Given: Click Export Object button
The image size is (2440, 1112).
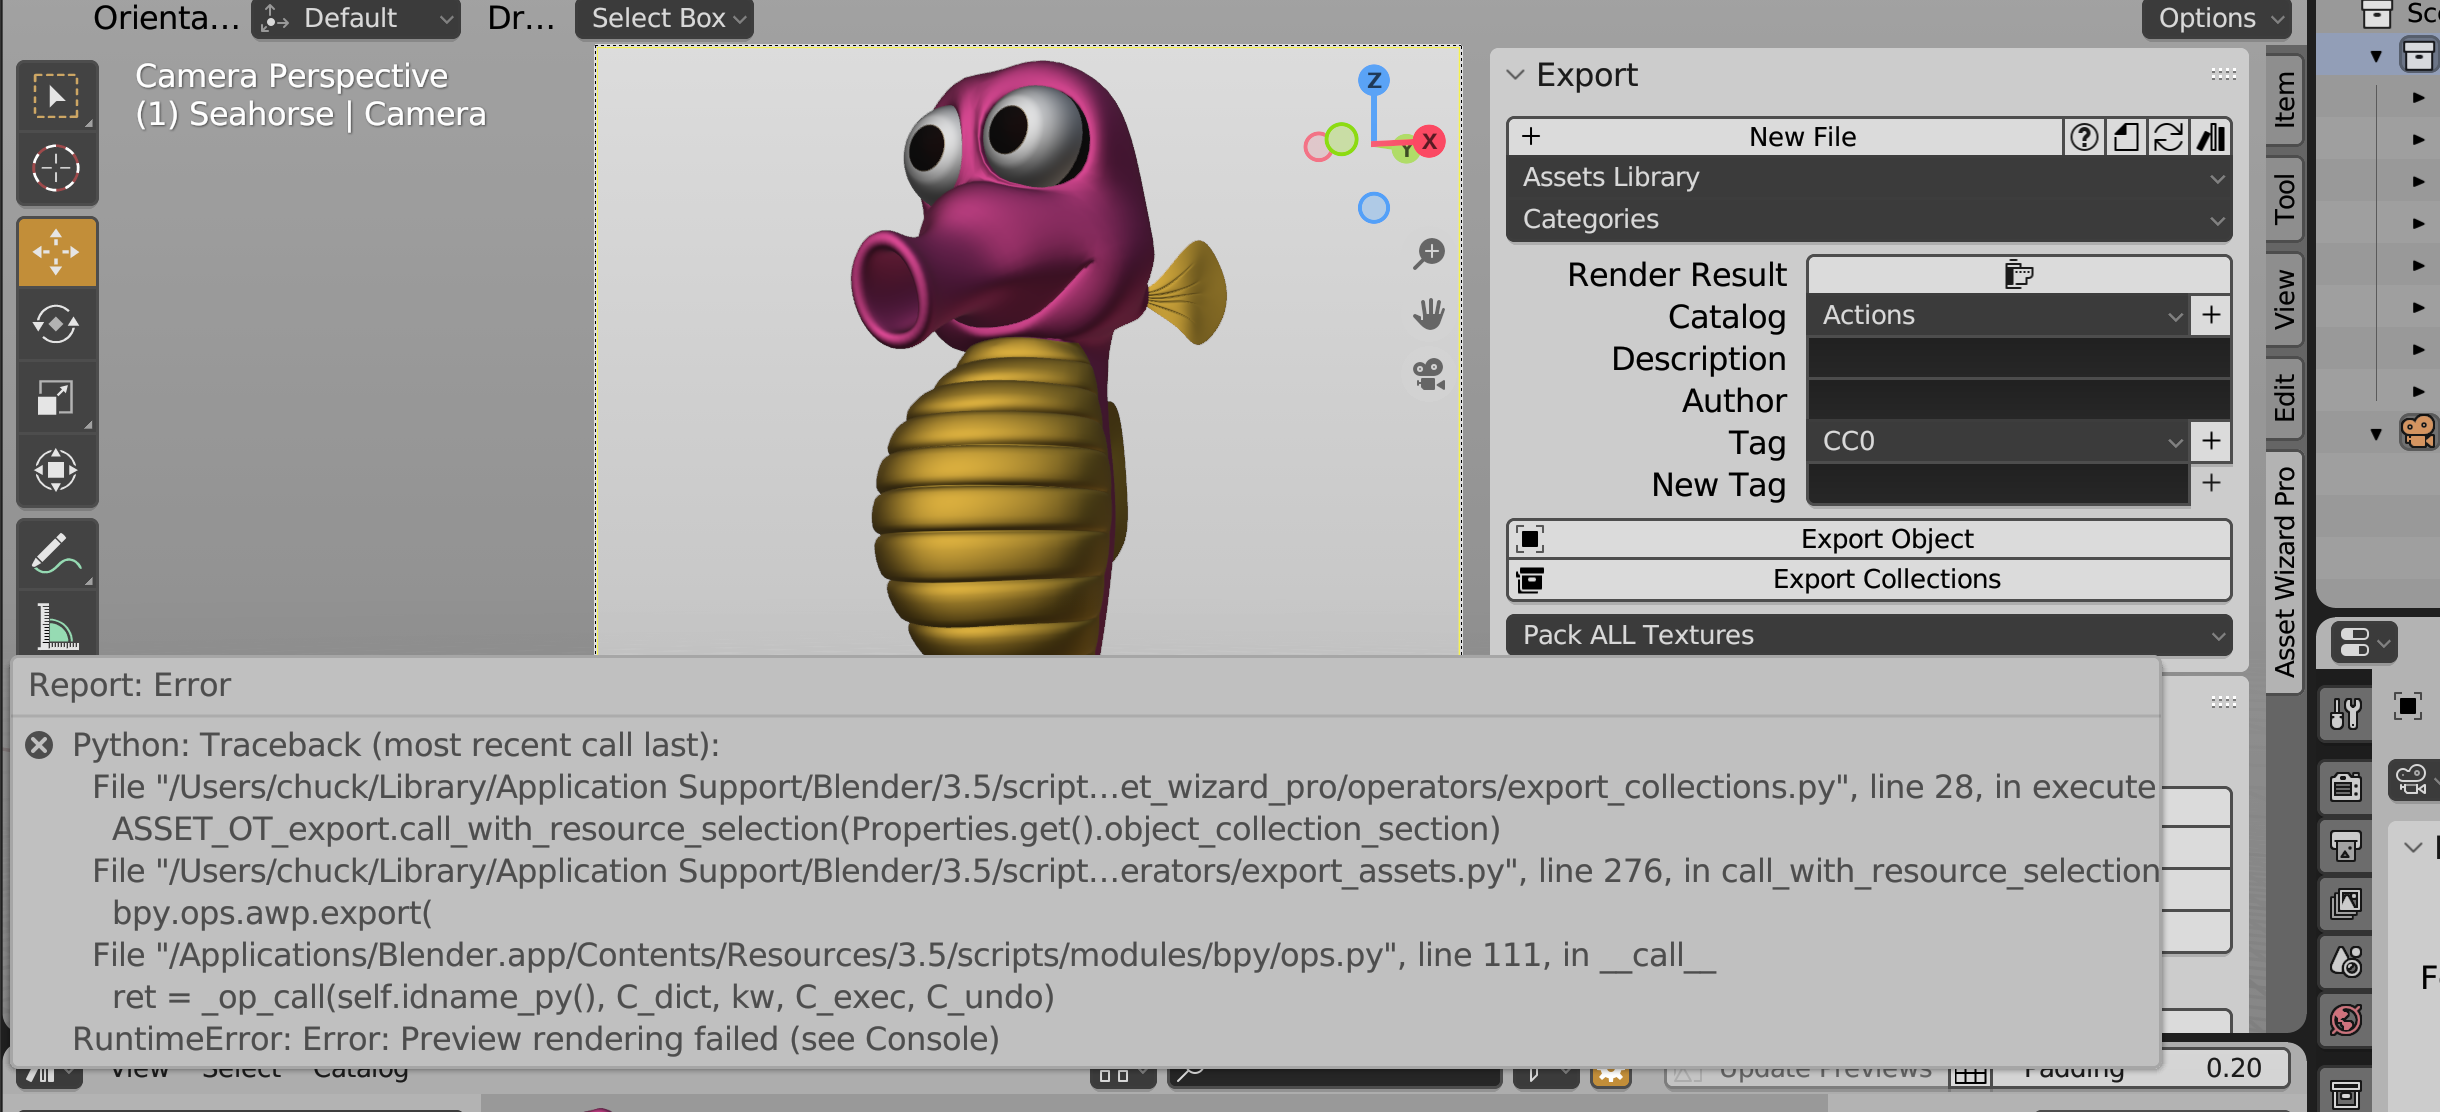Looking at the screenshot, I should 1869,539.
